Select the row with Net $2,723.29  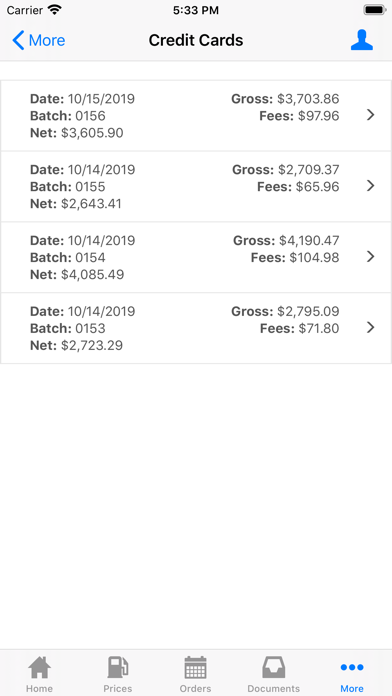pos(196,328)
